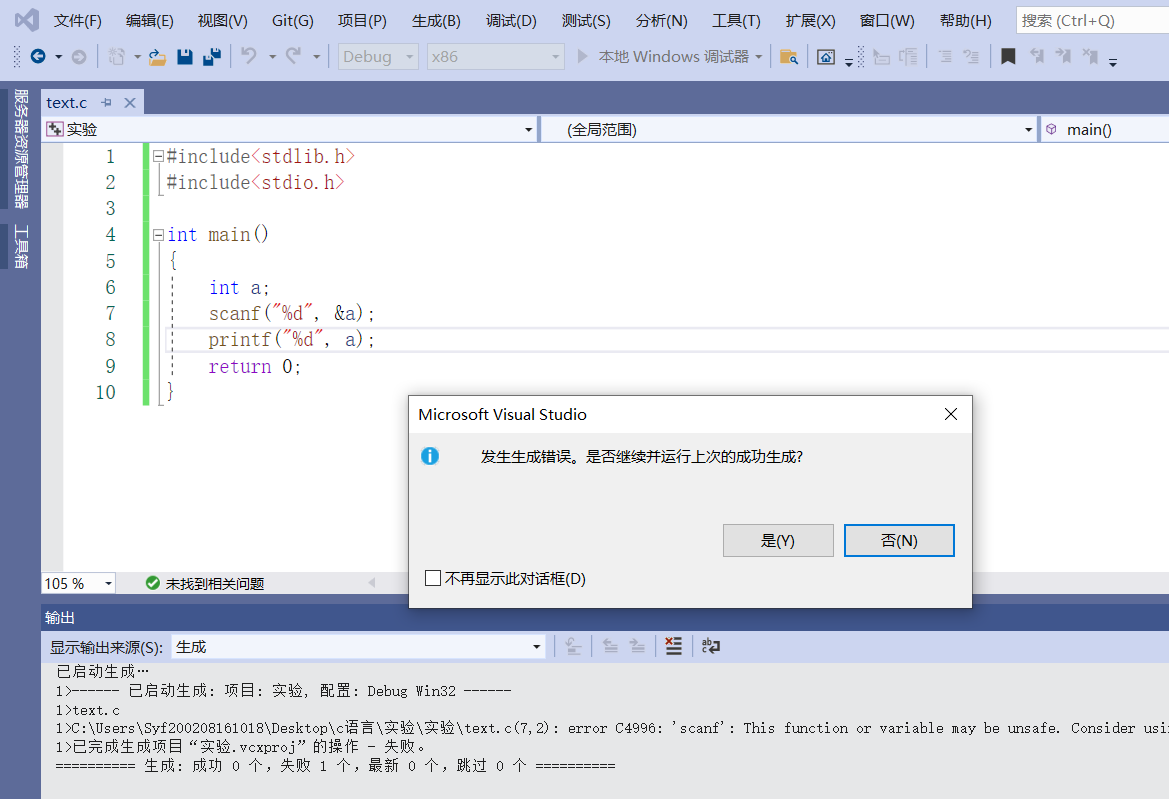
Task: Expand the navigate backward history dropdown arrow
Action: (59, 57)
